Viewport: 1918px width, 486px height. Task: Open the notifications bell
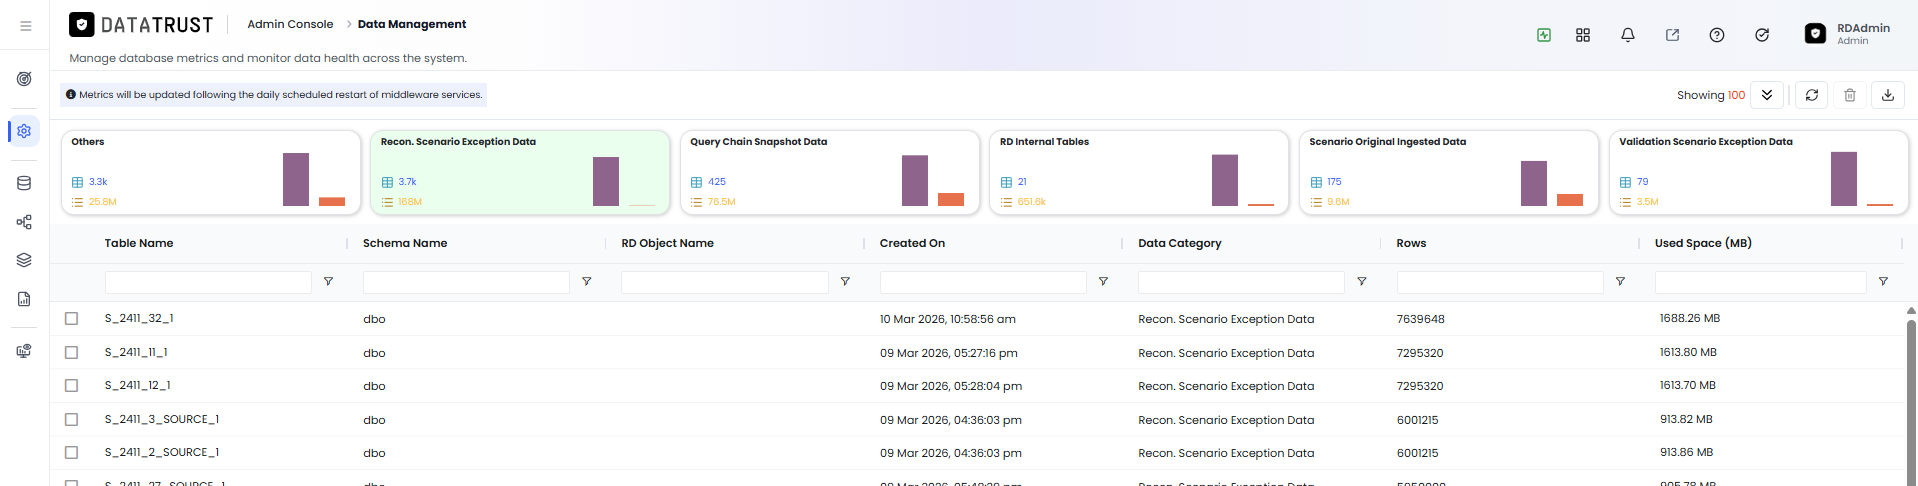[1628, 35]
